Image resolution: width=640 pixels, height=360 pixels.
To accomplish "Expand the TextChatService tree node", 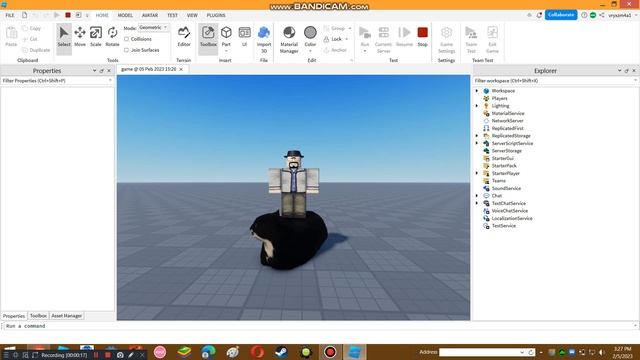I will coord(477,203).
